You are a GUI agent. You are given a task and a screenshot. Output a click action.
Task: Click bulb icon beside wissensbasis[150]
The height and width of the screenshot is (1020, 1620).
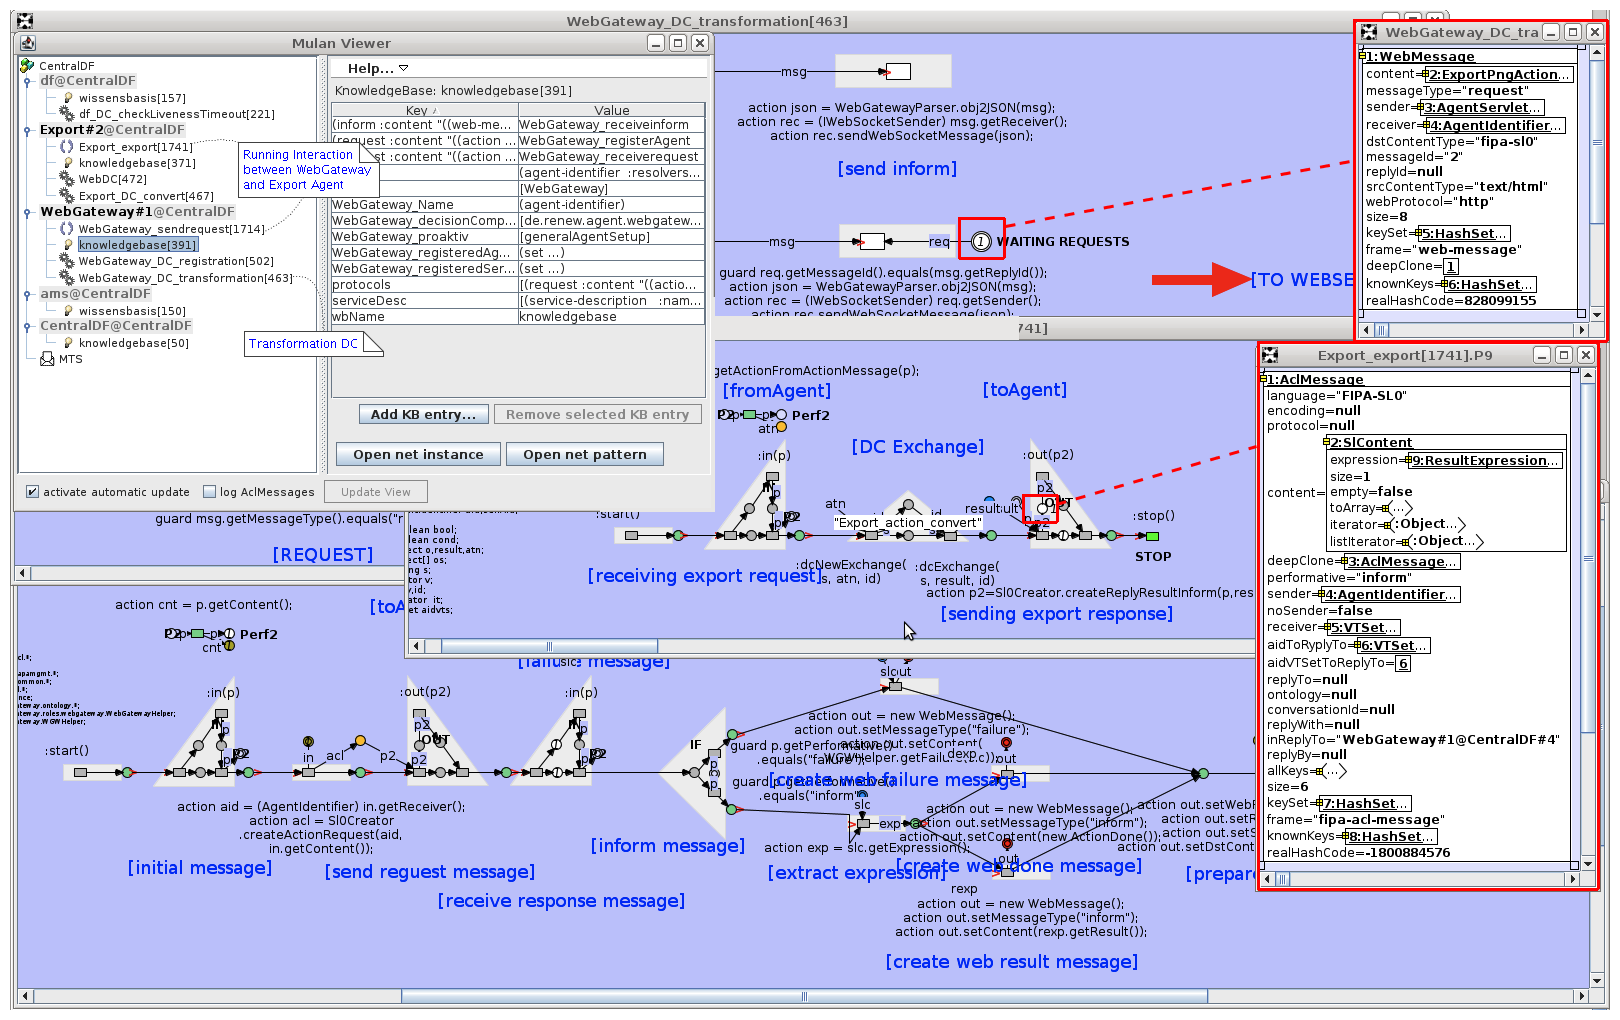tap(68, 311)
